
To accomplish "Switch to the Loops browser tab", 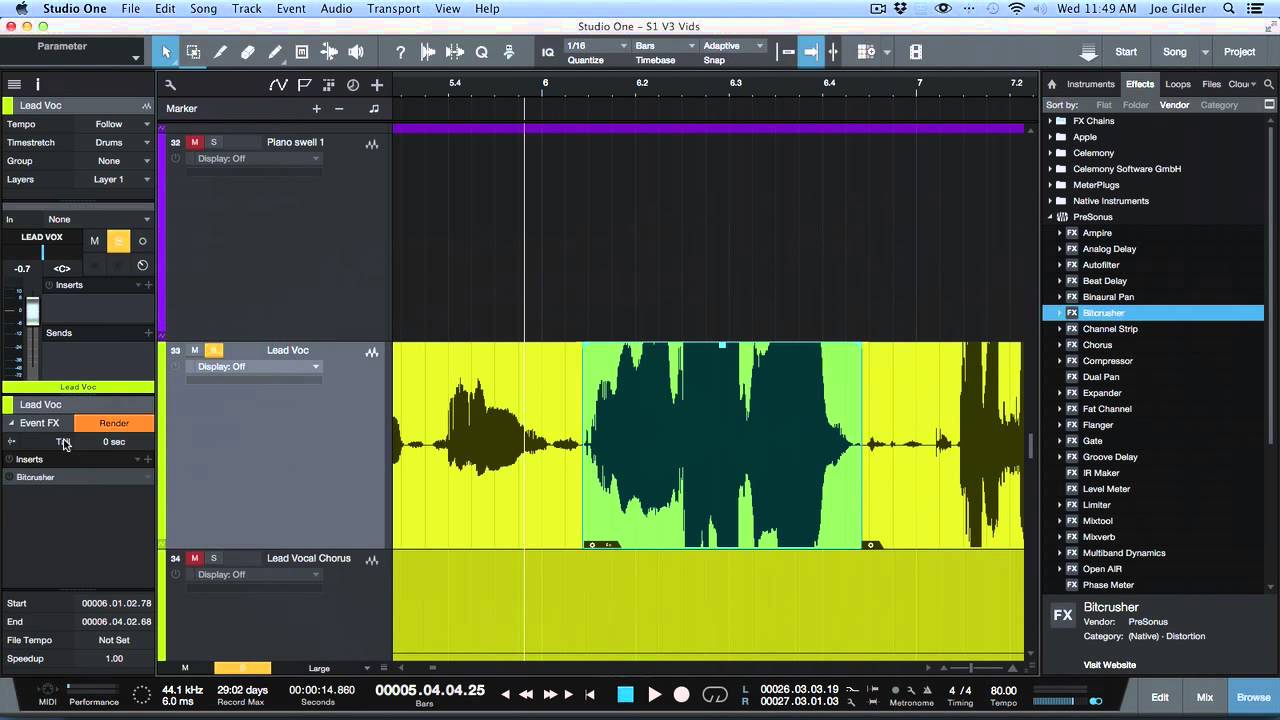I will click(1178, 84).
